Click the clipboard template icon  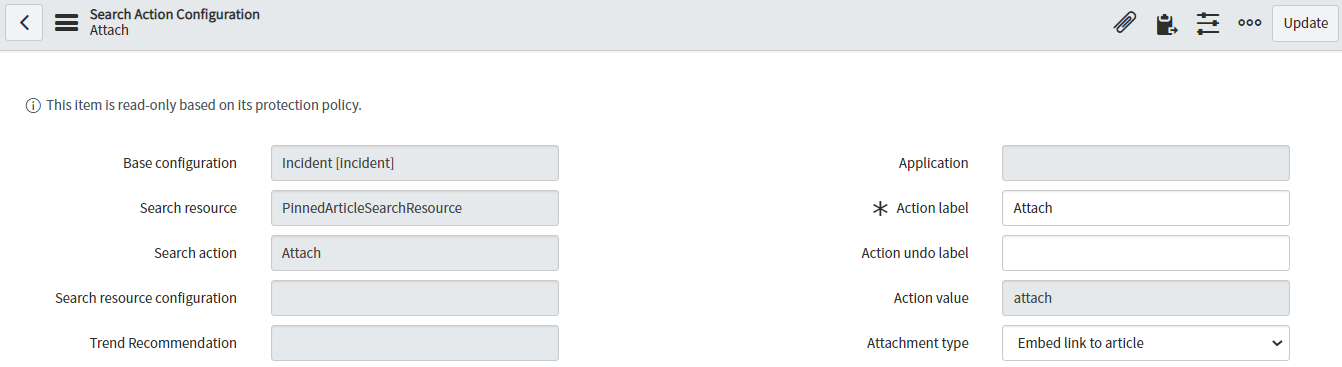(1166, 23)
